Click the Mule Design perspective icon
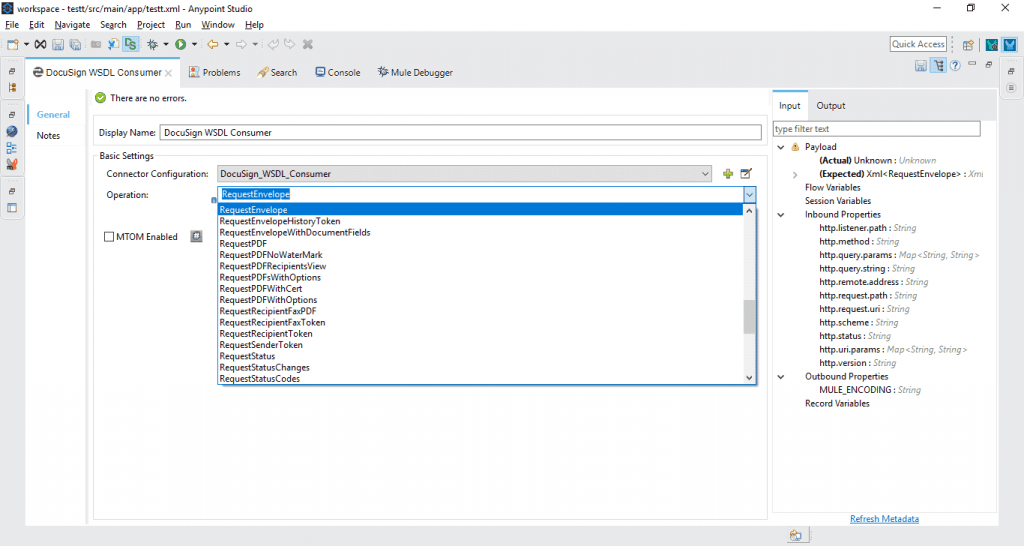Viewport: 1024px width, 546px height. tap(1010, 44)
